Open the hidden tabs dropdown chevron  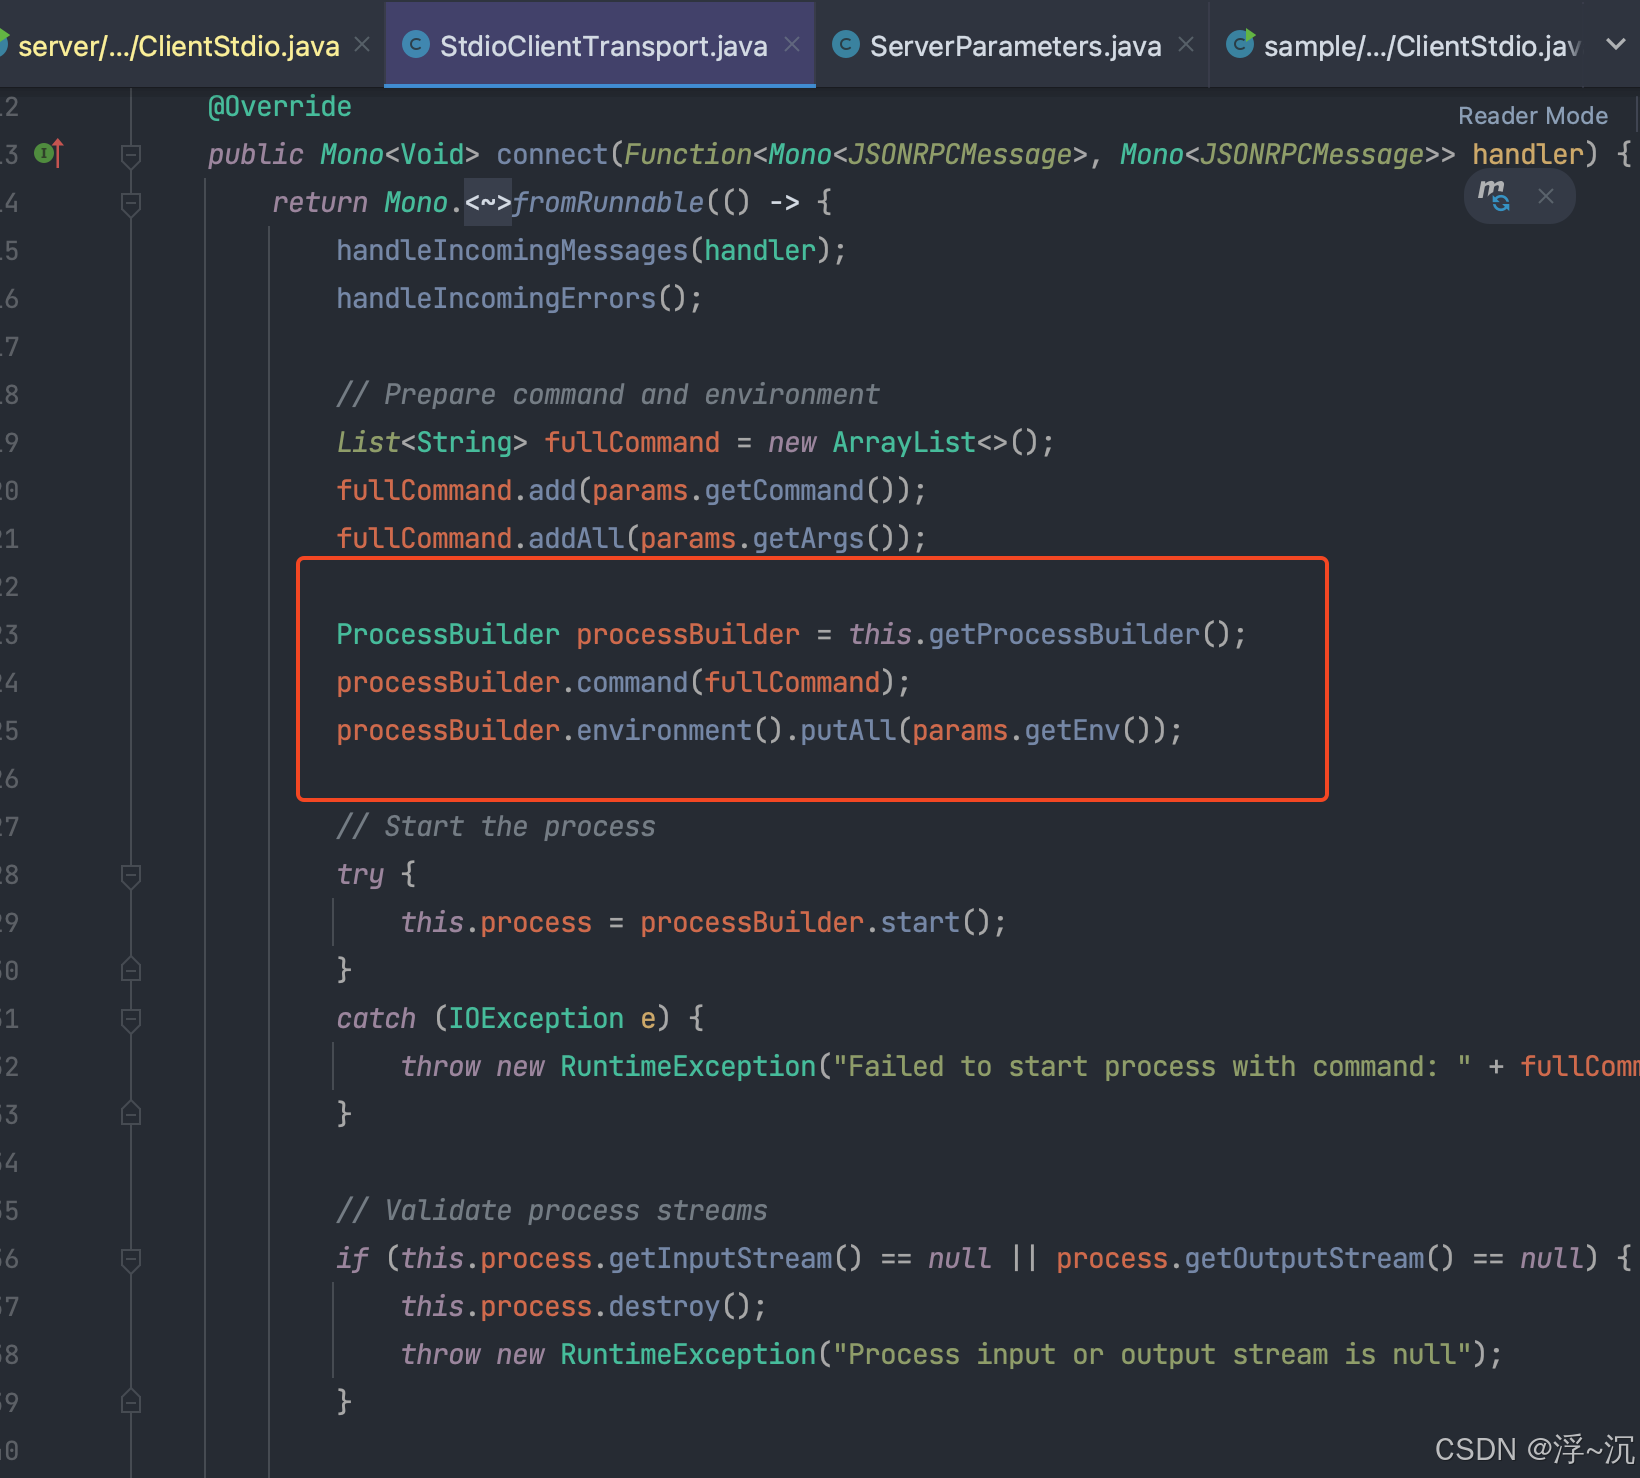tap(1617, 45)
